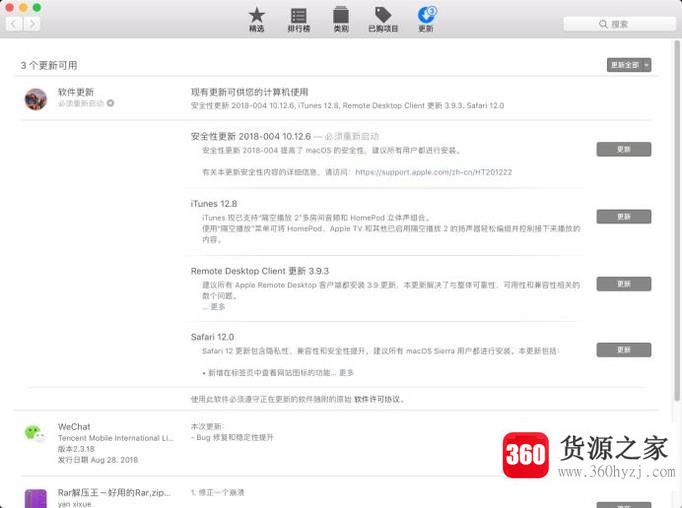Image resolution: width=682 pixels, height=508 pixels.
Task: Click restart-required icon under 软件更新
Action: tap(110, 103)
